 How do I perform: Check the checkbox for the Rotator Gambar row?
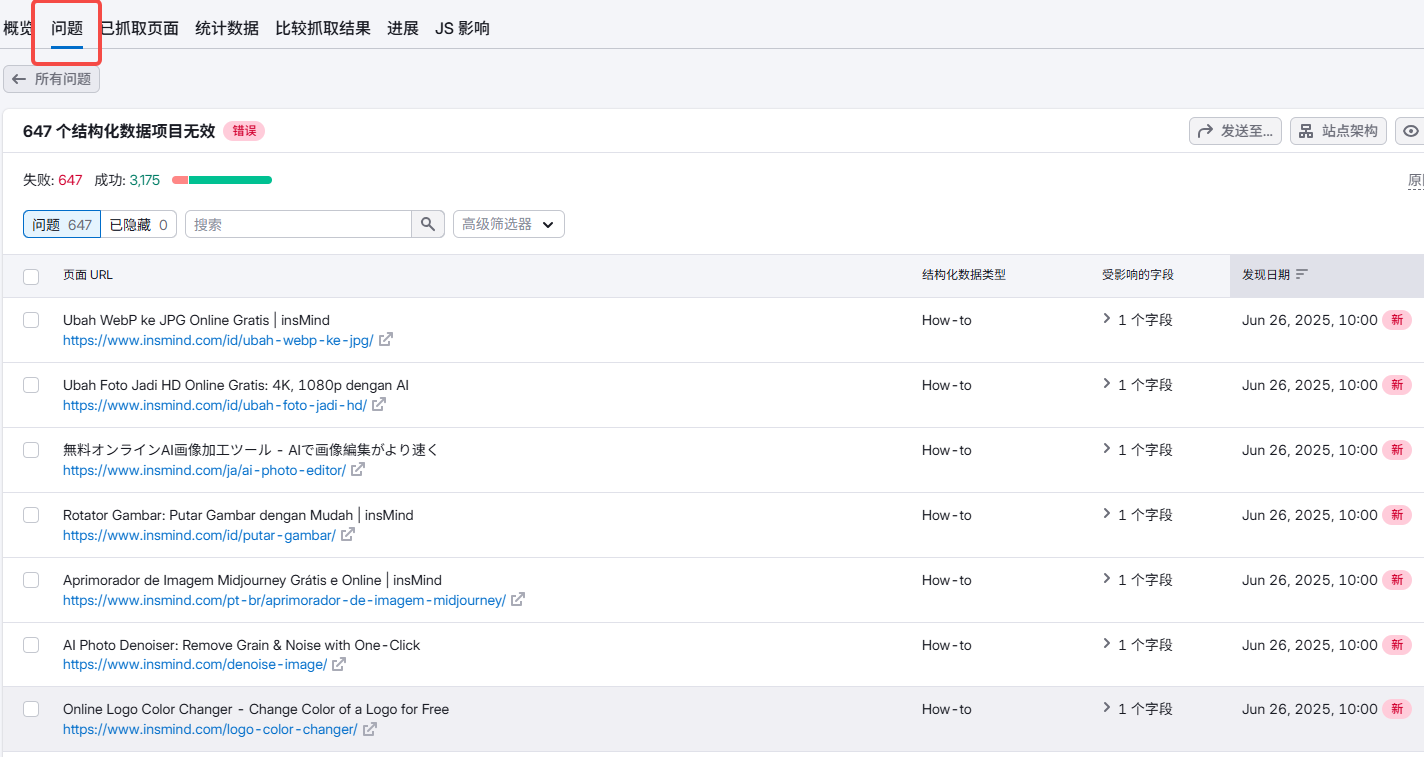coord(30,514)
